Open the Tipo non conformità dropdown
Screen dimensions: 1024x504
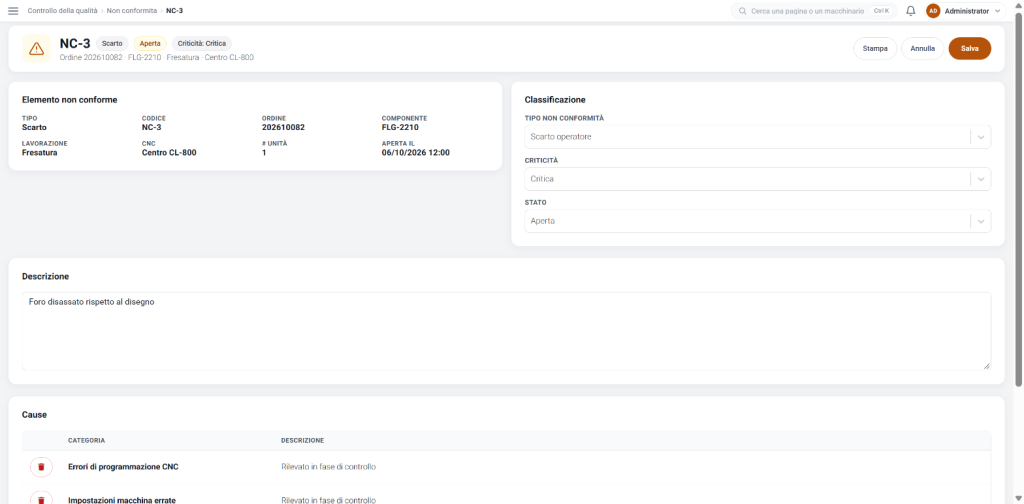pyautogui.click(x=758, y=136)
